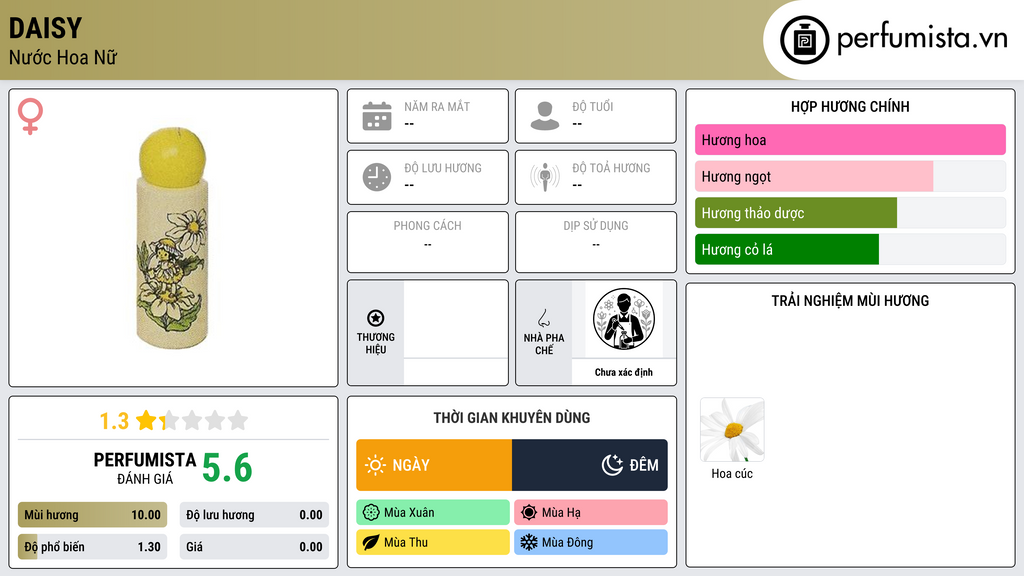Viewport: 1024px width, 576px height.
Task: Click the Nước Hoa Nữ subtitle
Action: tap(63, 57)
